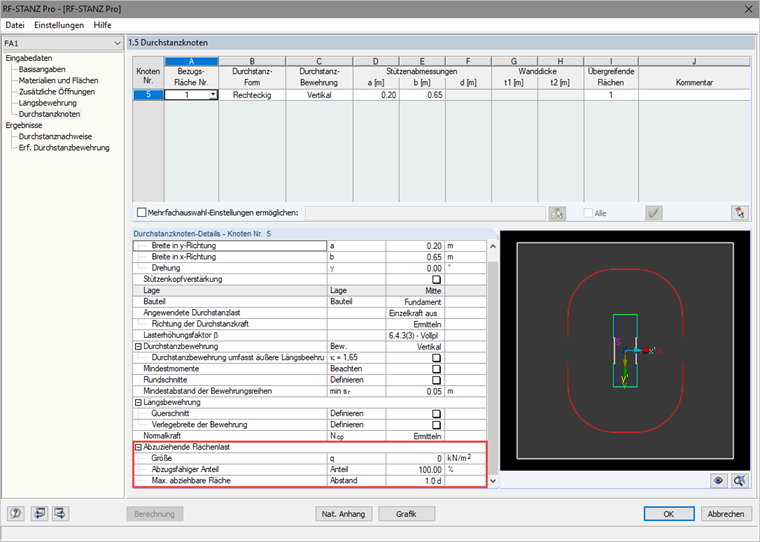The image size is (760, 542).
Task: Click the Berechnung button
Action: (155, 514)
